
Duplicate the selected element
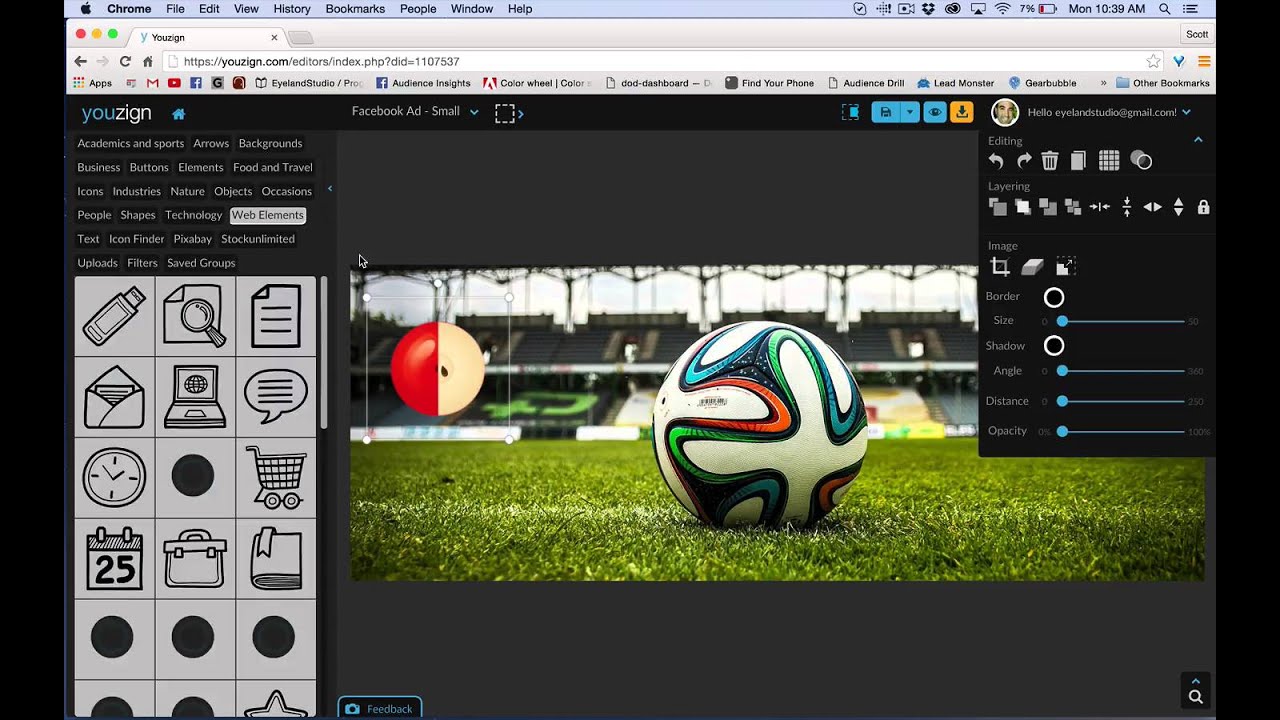point(1078,161)
